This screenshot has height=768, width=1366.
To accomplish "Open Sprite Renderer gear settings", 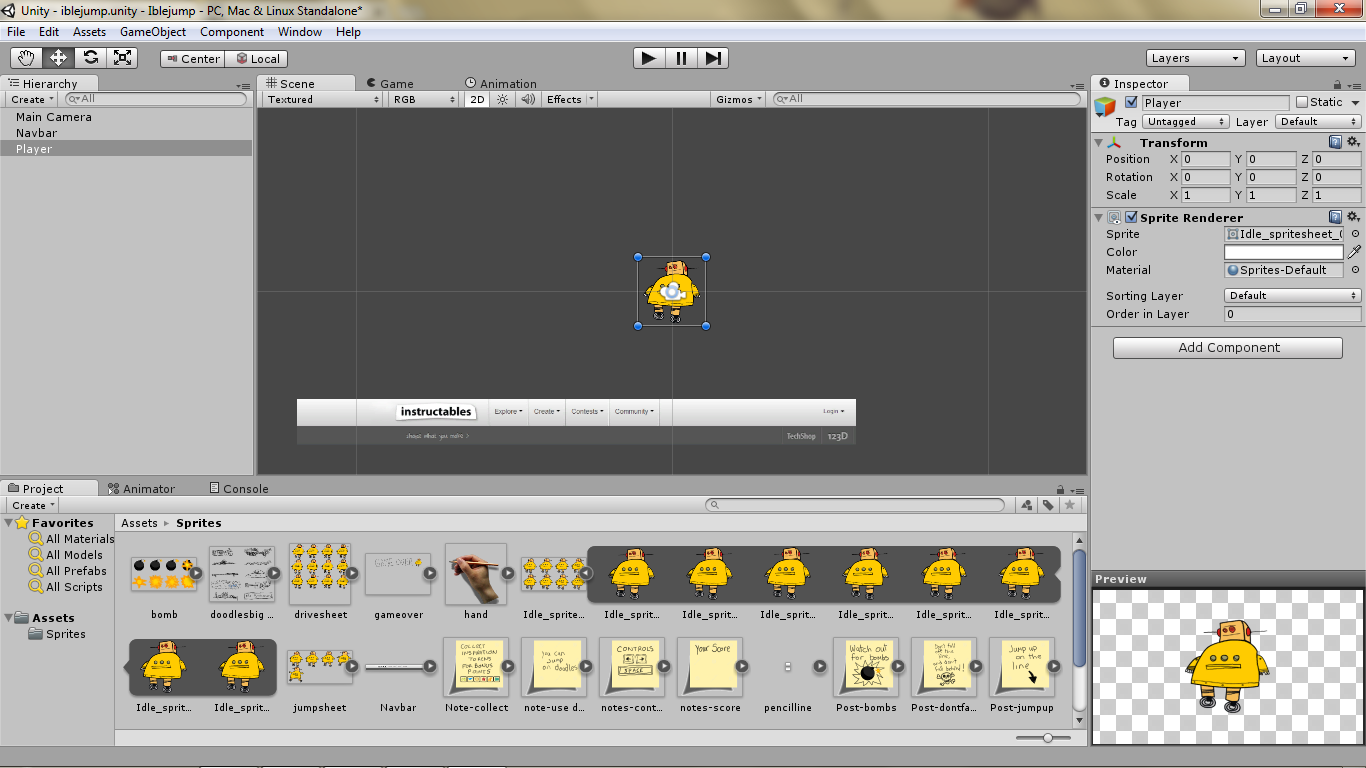I will point(1354,217).
